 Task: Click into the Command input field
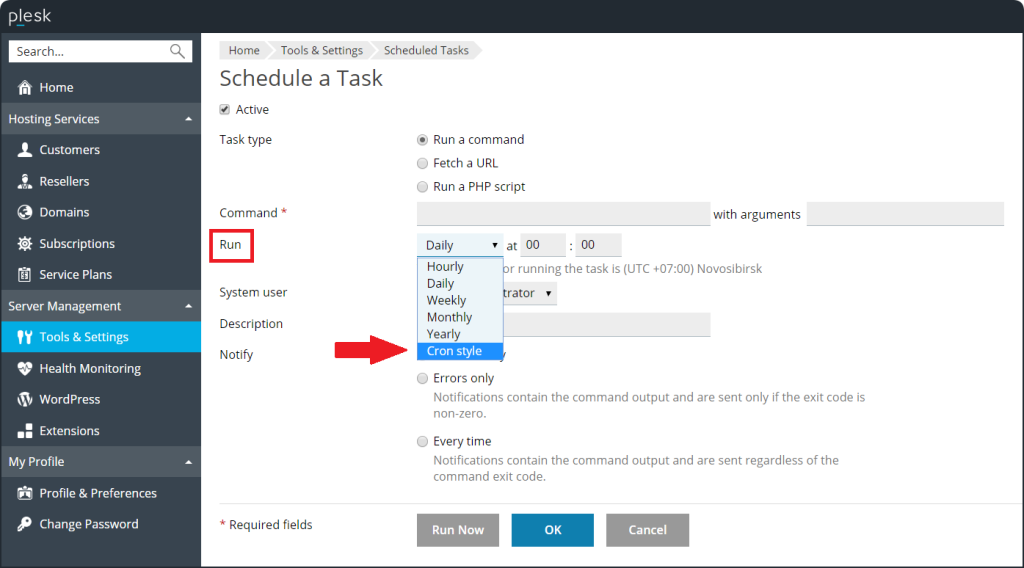pyautogui.click(x=563, y=214)
